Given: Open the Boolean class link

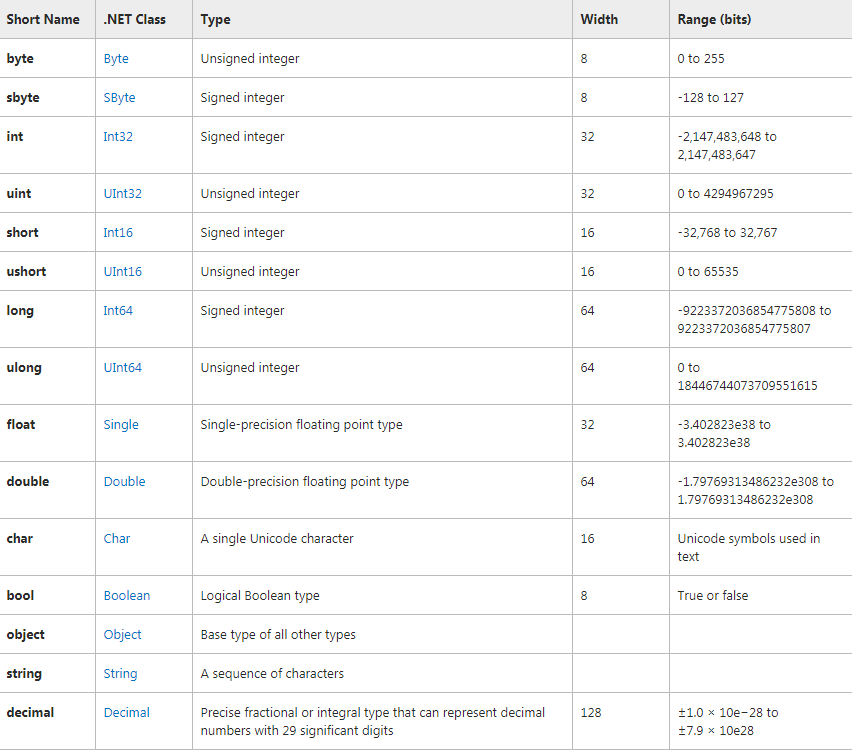Looking at the screenshot, I should [x=127, y=596].
